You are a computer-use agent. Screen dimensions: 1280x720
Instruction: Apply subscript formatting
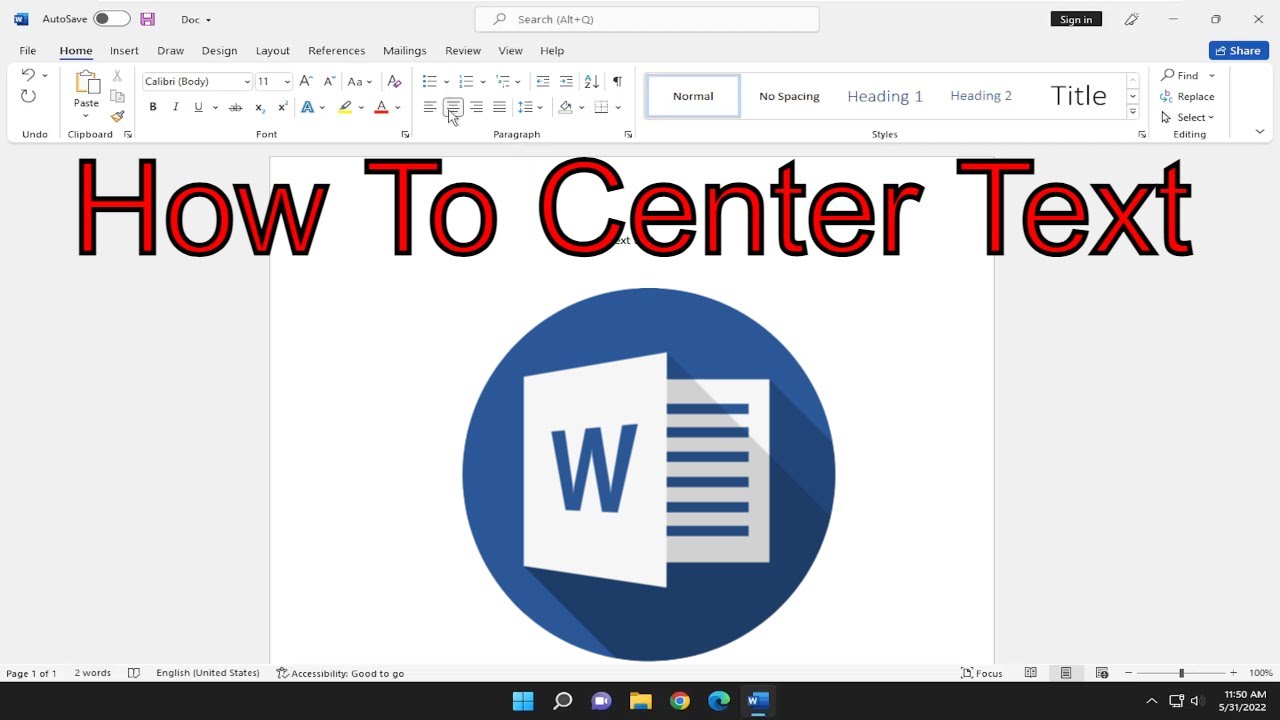pyautogui.click(x=260, y=107)
